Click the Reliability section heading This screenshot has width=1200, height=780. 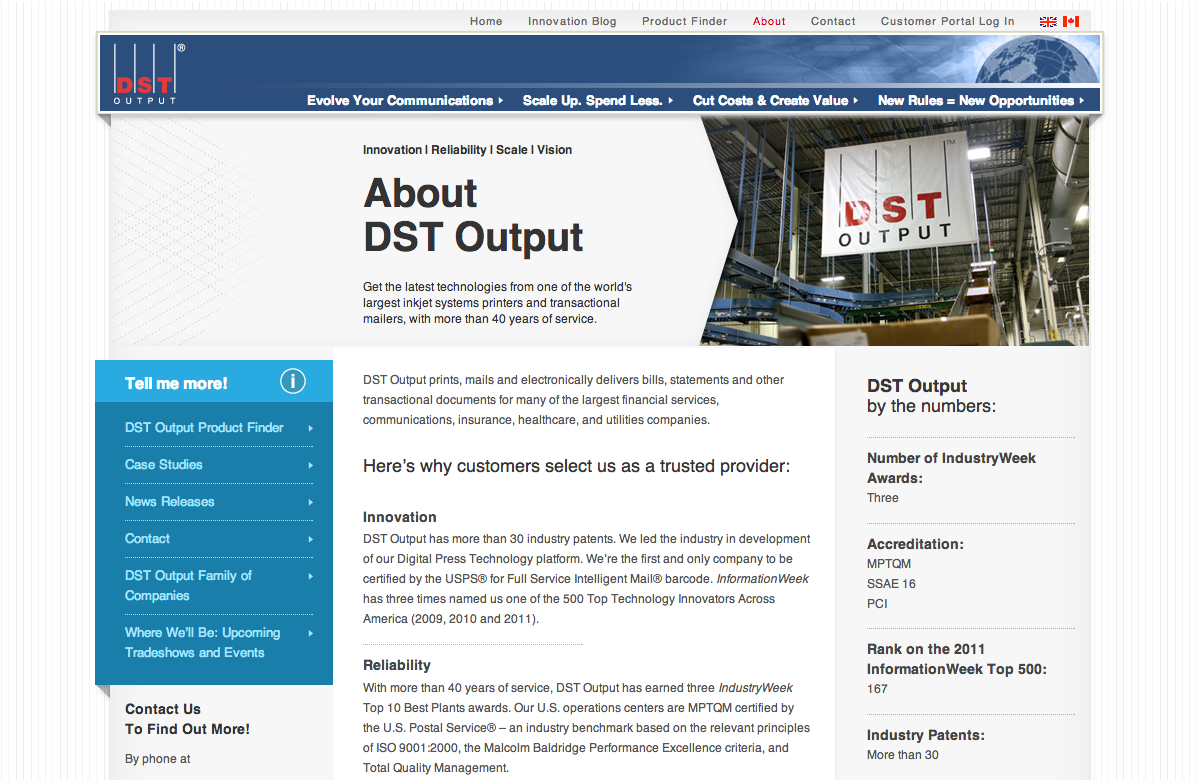397,665
